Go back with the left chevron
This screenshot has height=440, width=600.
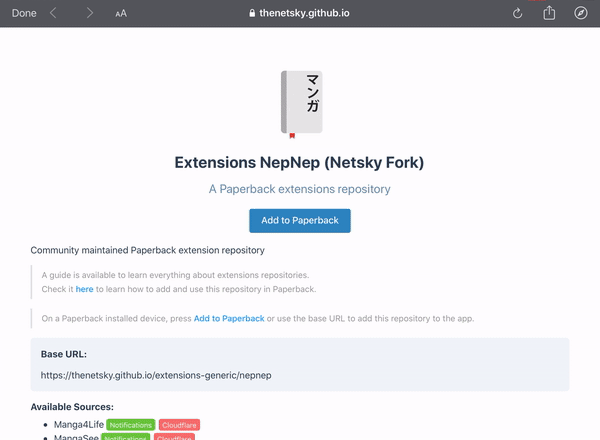tap(53, 13)
